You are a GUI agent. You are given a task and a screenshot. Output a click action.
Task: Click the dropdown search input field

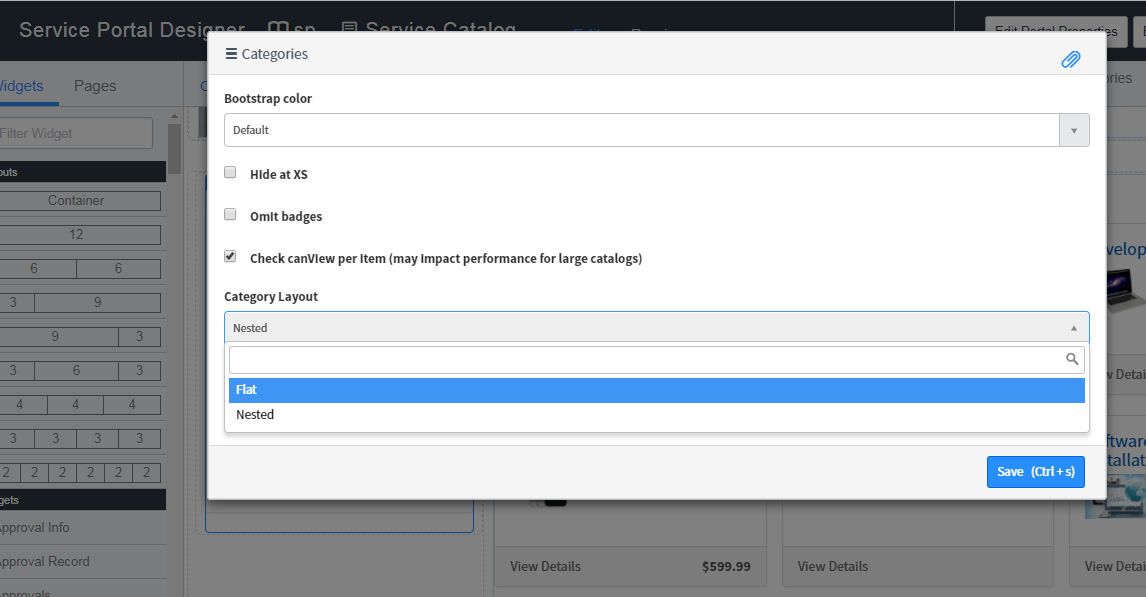[647, 360]
